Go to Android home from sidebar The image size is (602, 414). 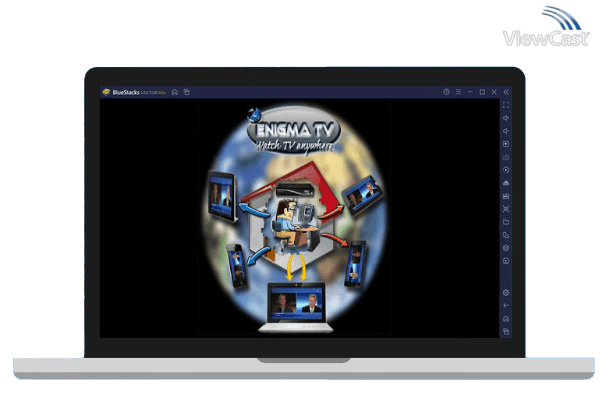[506, 319]
